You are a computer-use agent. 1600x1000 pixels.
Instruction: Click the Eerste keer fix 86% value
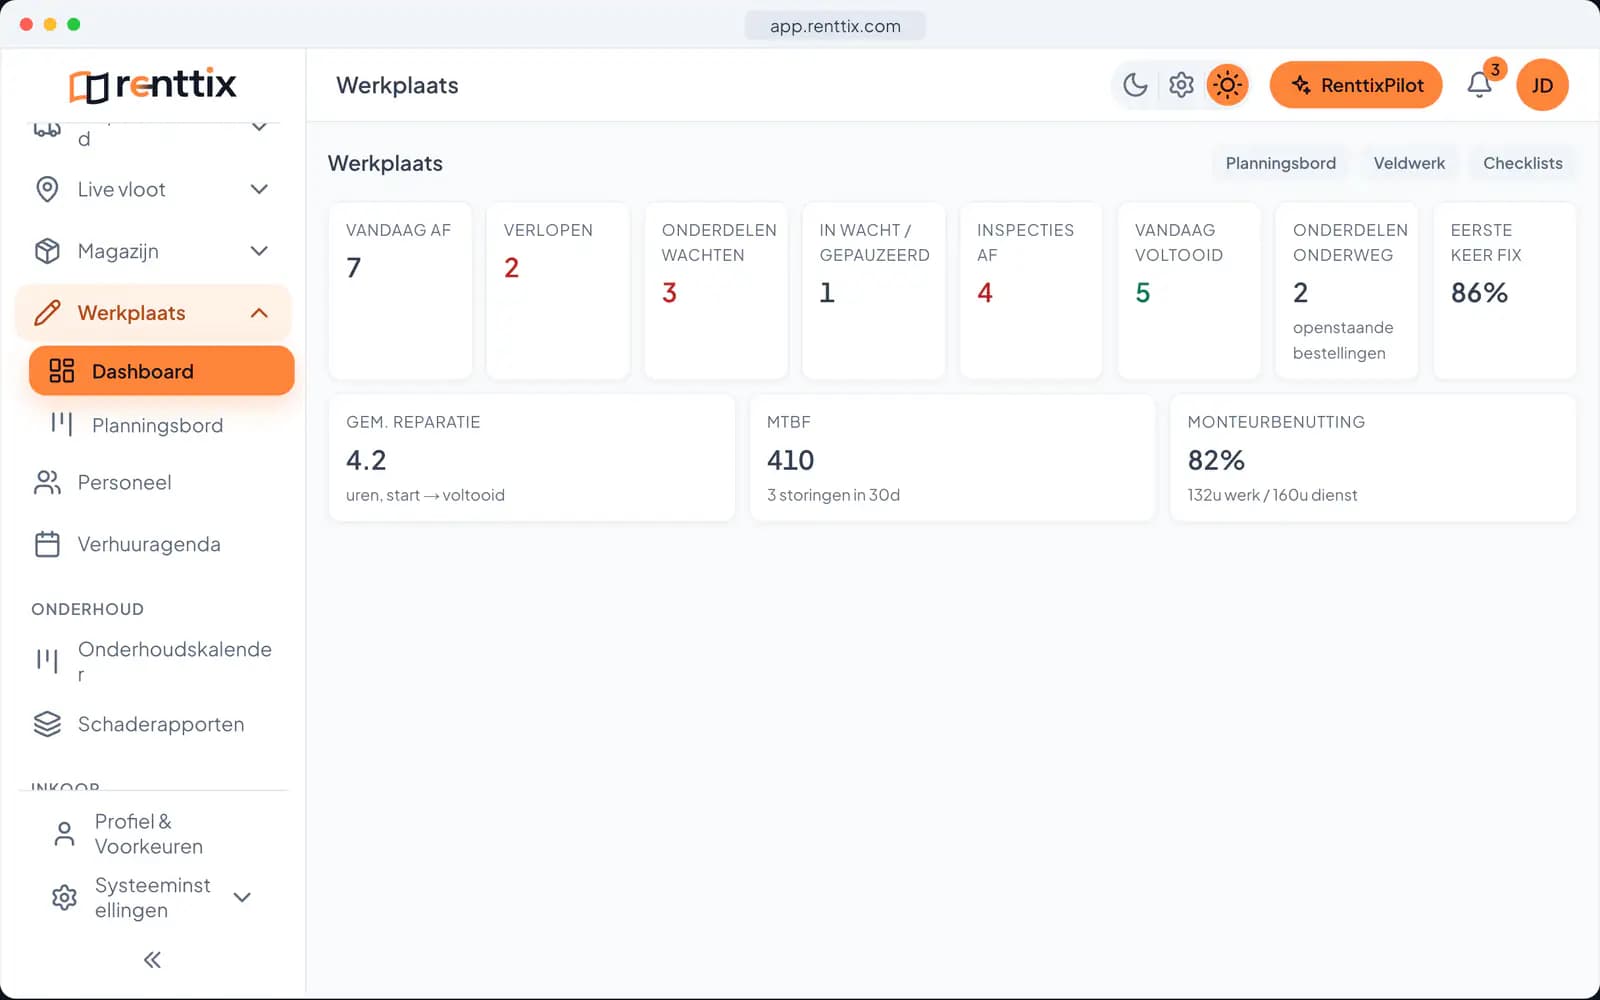tap(1479, 293)
